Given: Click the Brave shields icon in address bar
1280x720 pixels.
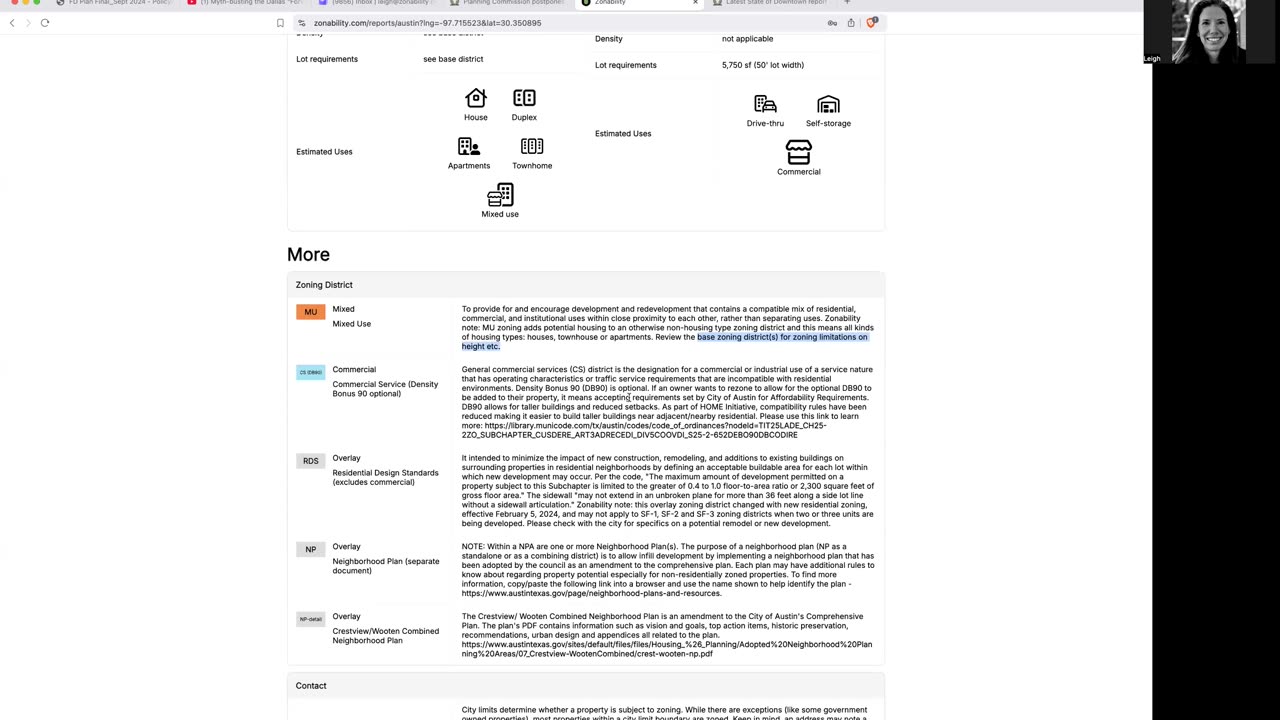Looking at the screenshot, I should [872, 23].
